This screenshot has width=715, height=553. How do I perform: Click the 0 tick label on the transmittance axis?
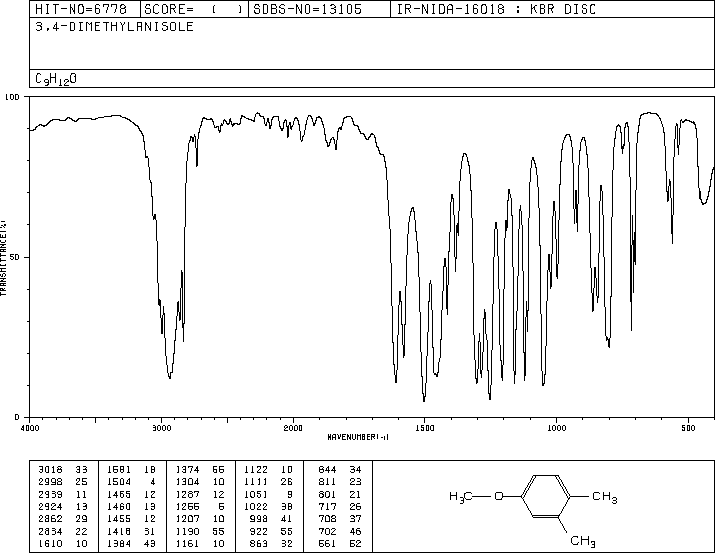17,417
